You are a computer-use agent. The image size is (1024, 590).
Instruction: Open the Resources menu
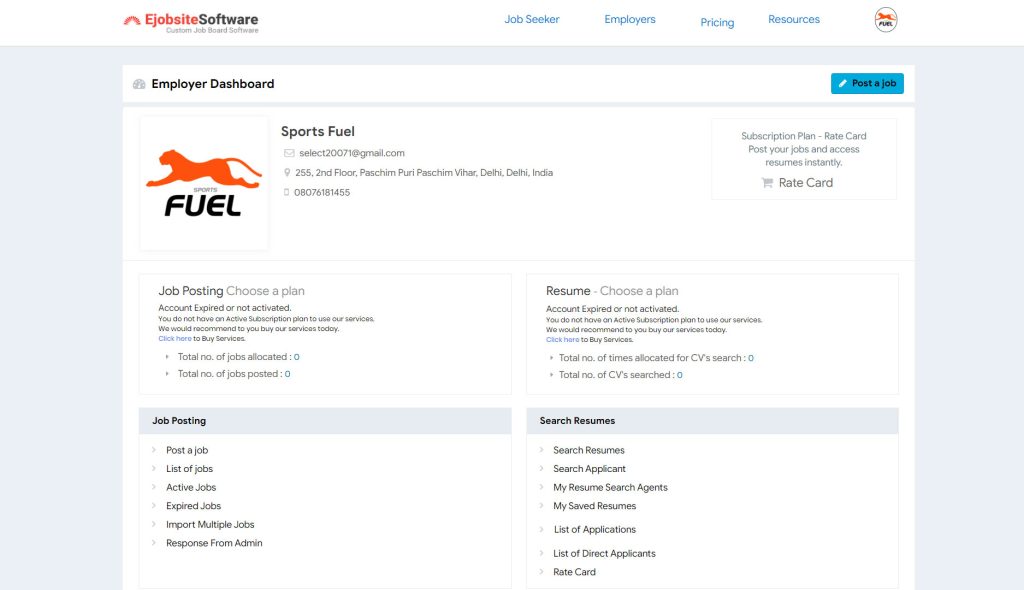794,20
